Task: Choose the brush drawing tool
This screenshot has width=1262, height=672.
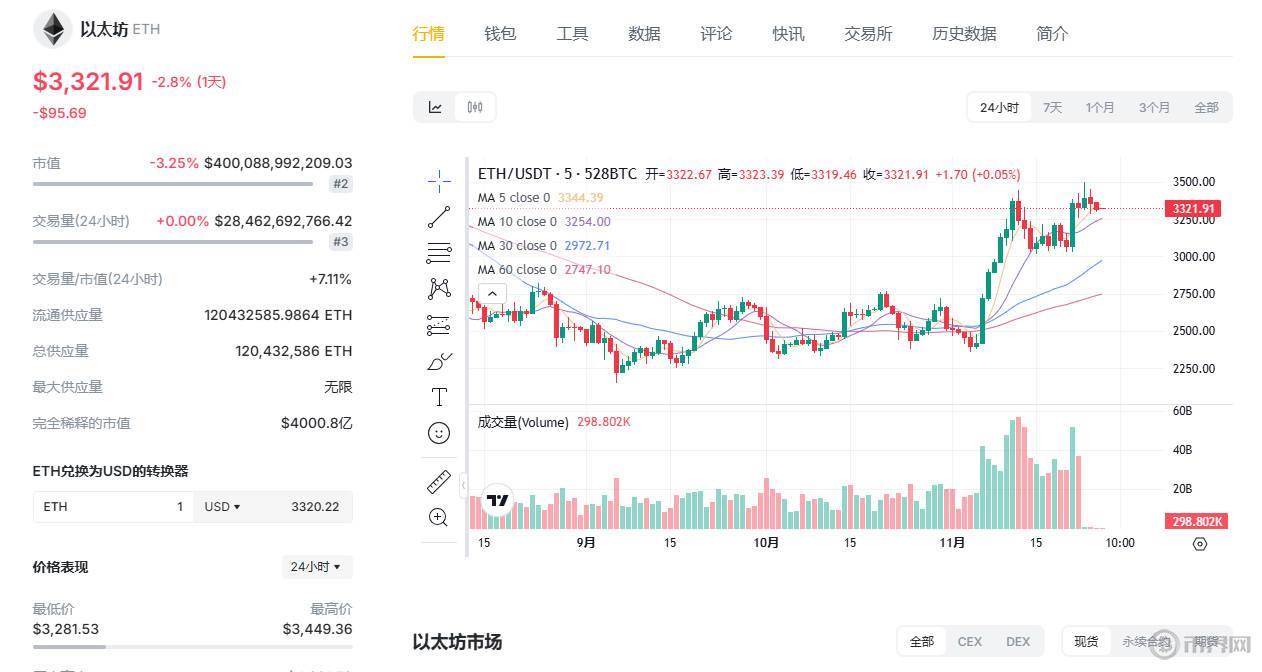Action: tap(439, 361)
